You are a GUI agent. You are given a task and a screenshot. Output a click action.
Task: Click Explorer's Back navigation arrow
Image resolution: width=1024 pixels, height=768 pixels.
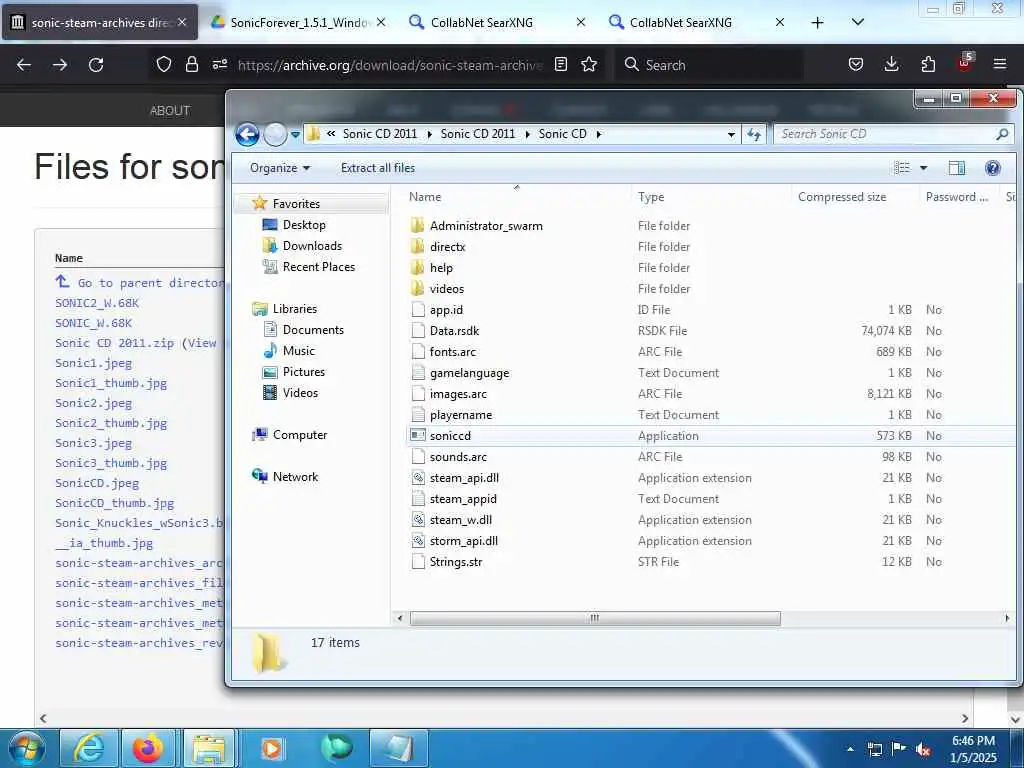click(248, 135)
